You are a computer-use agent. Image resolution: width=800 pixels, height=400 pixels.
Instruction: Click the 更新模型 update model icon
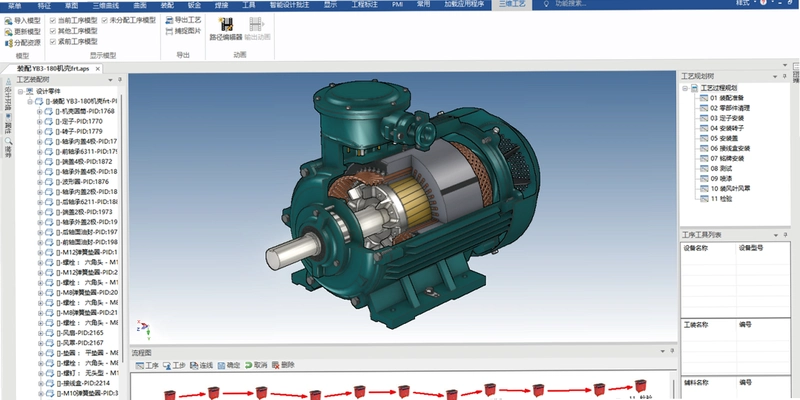tap(8, 32)
